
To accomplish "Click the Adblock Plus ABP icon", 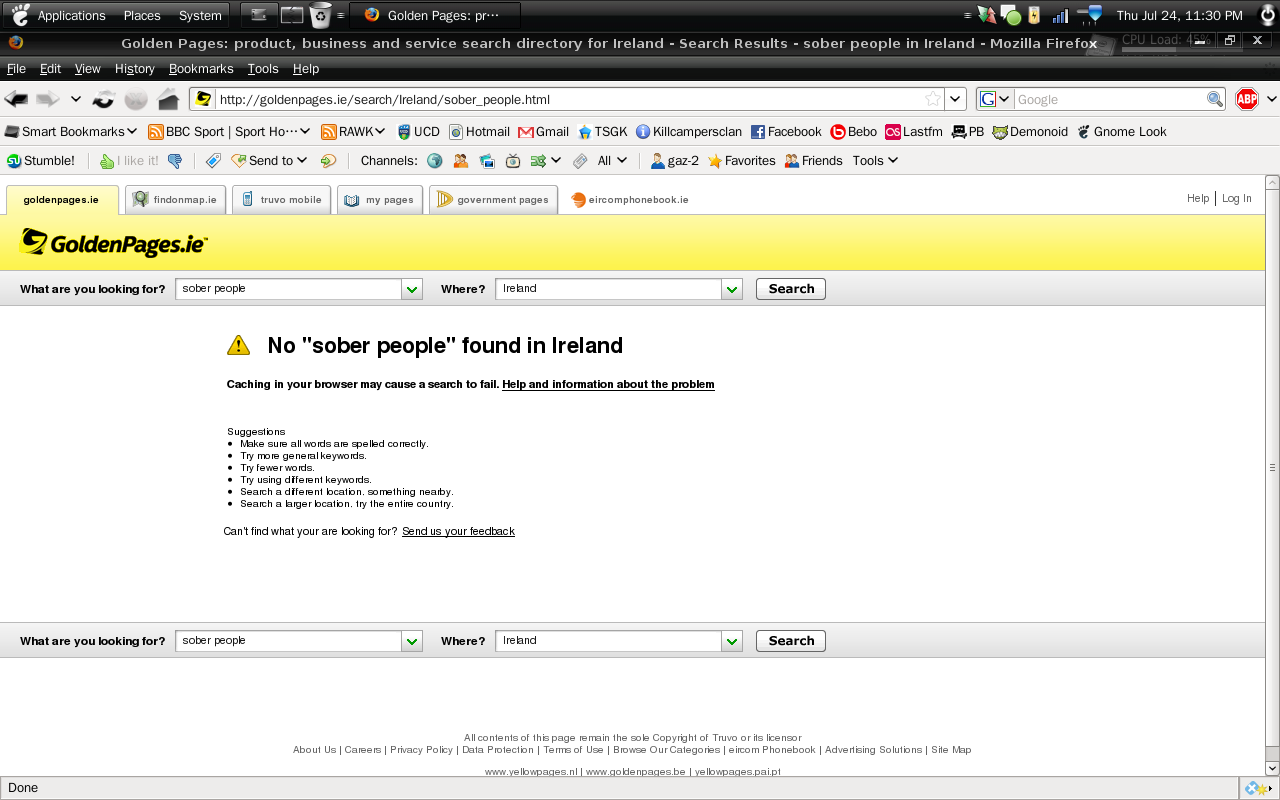I will tap(1246, 99).
